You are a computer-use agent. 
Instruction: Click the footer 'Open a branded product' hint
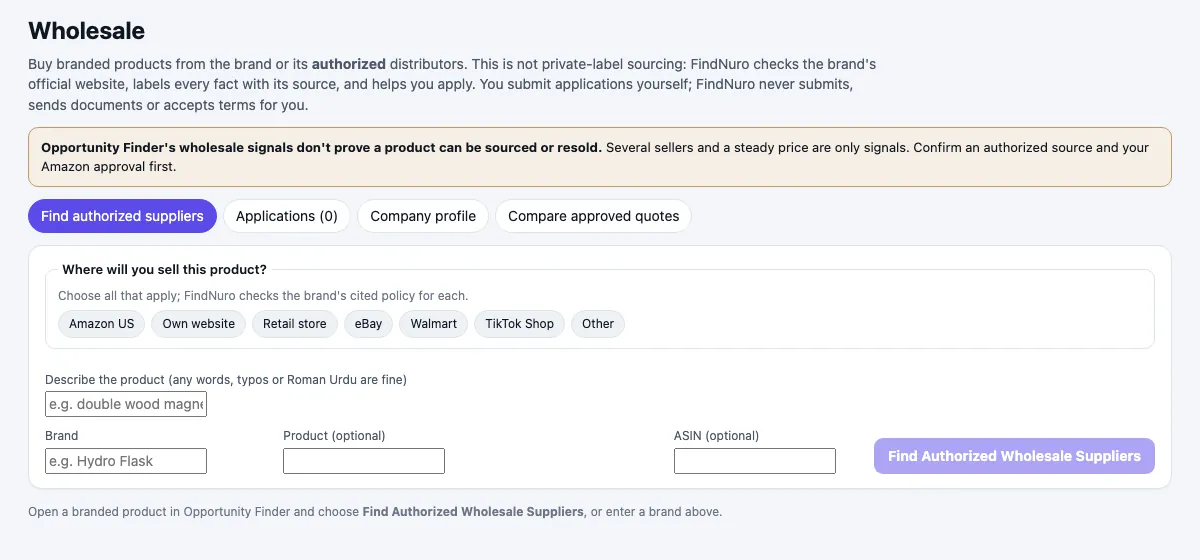(x=375, y=511)
